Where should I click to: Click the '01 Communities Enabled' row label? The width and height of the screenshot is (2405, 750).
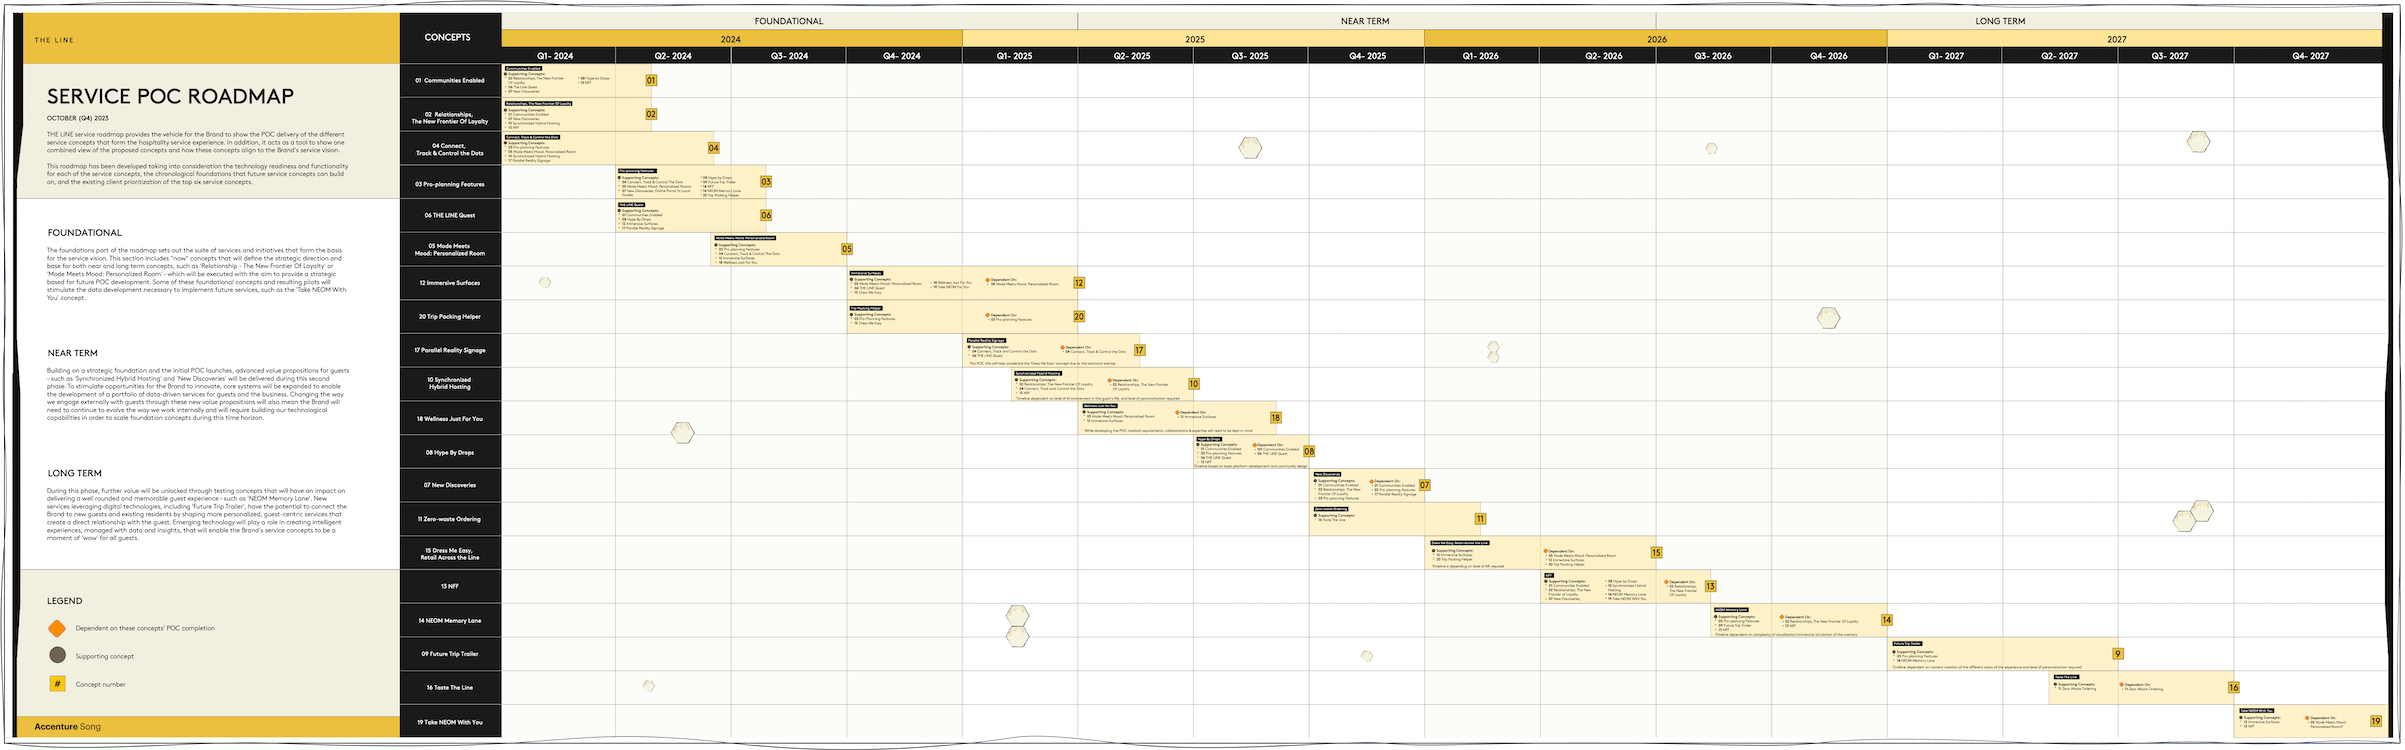tap(450, 80)
